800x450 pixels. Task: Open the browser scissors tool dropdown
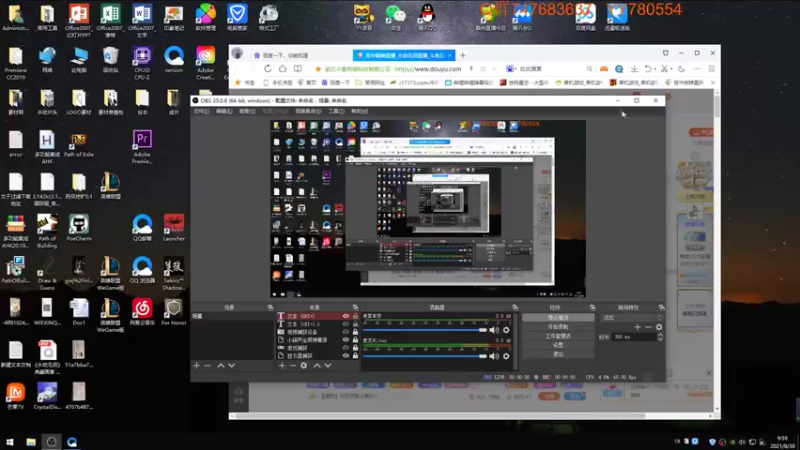coord(670,69)
